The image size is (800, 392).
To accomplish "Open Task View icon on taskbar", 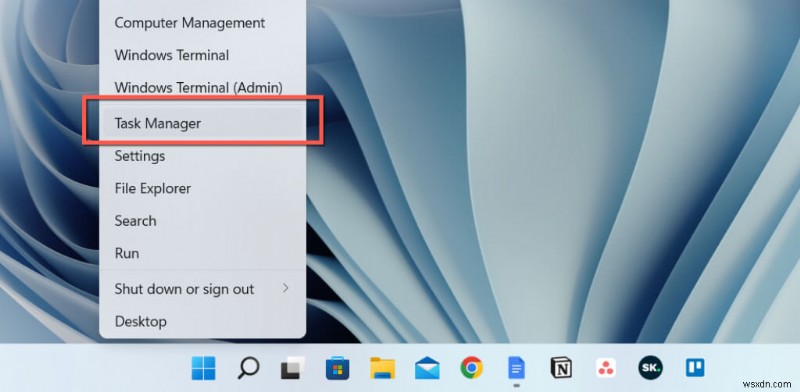I will (293, 368).
